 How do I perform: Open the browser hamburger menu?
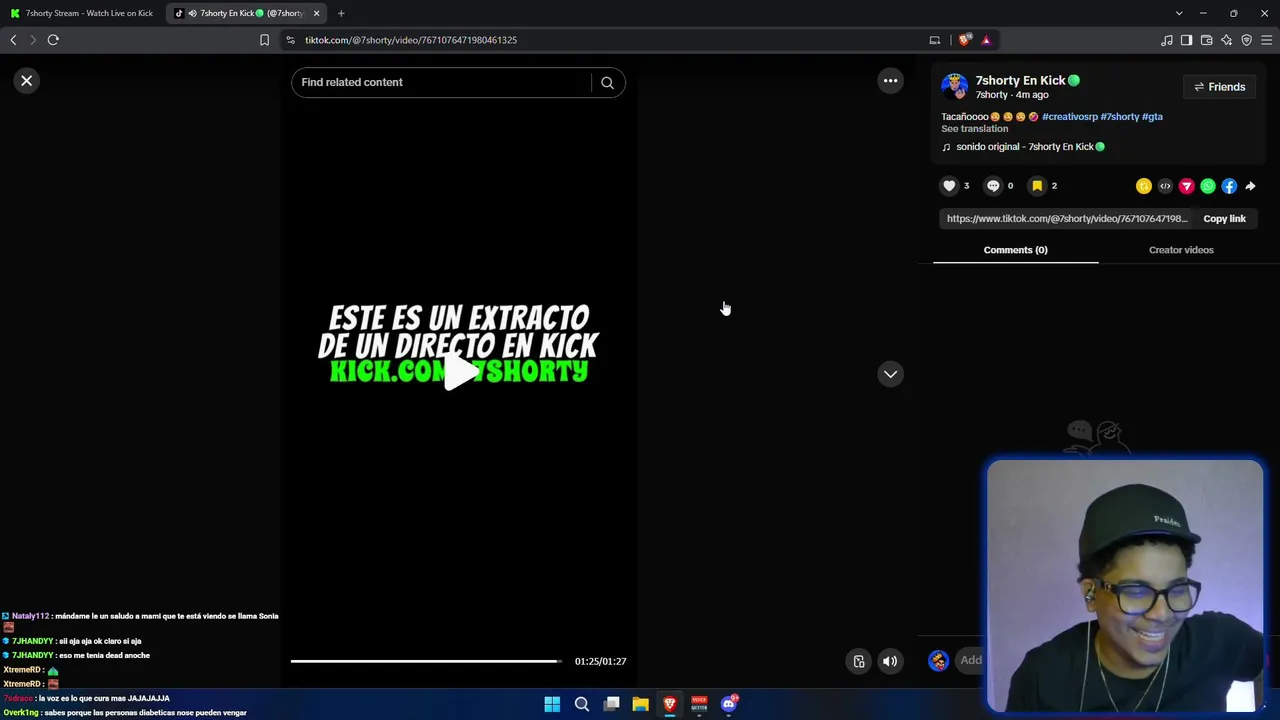tap(1266, 40)
